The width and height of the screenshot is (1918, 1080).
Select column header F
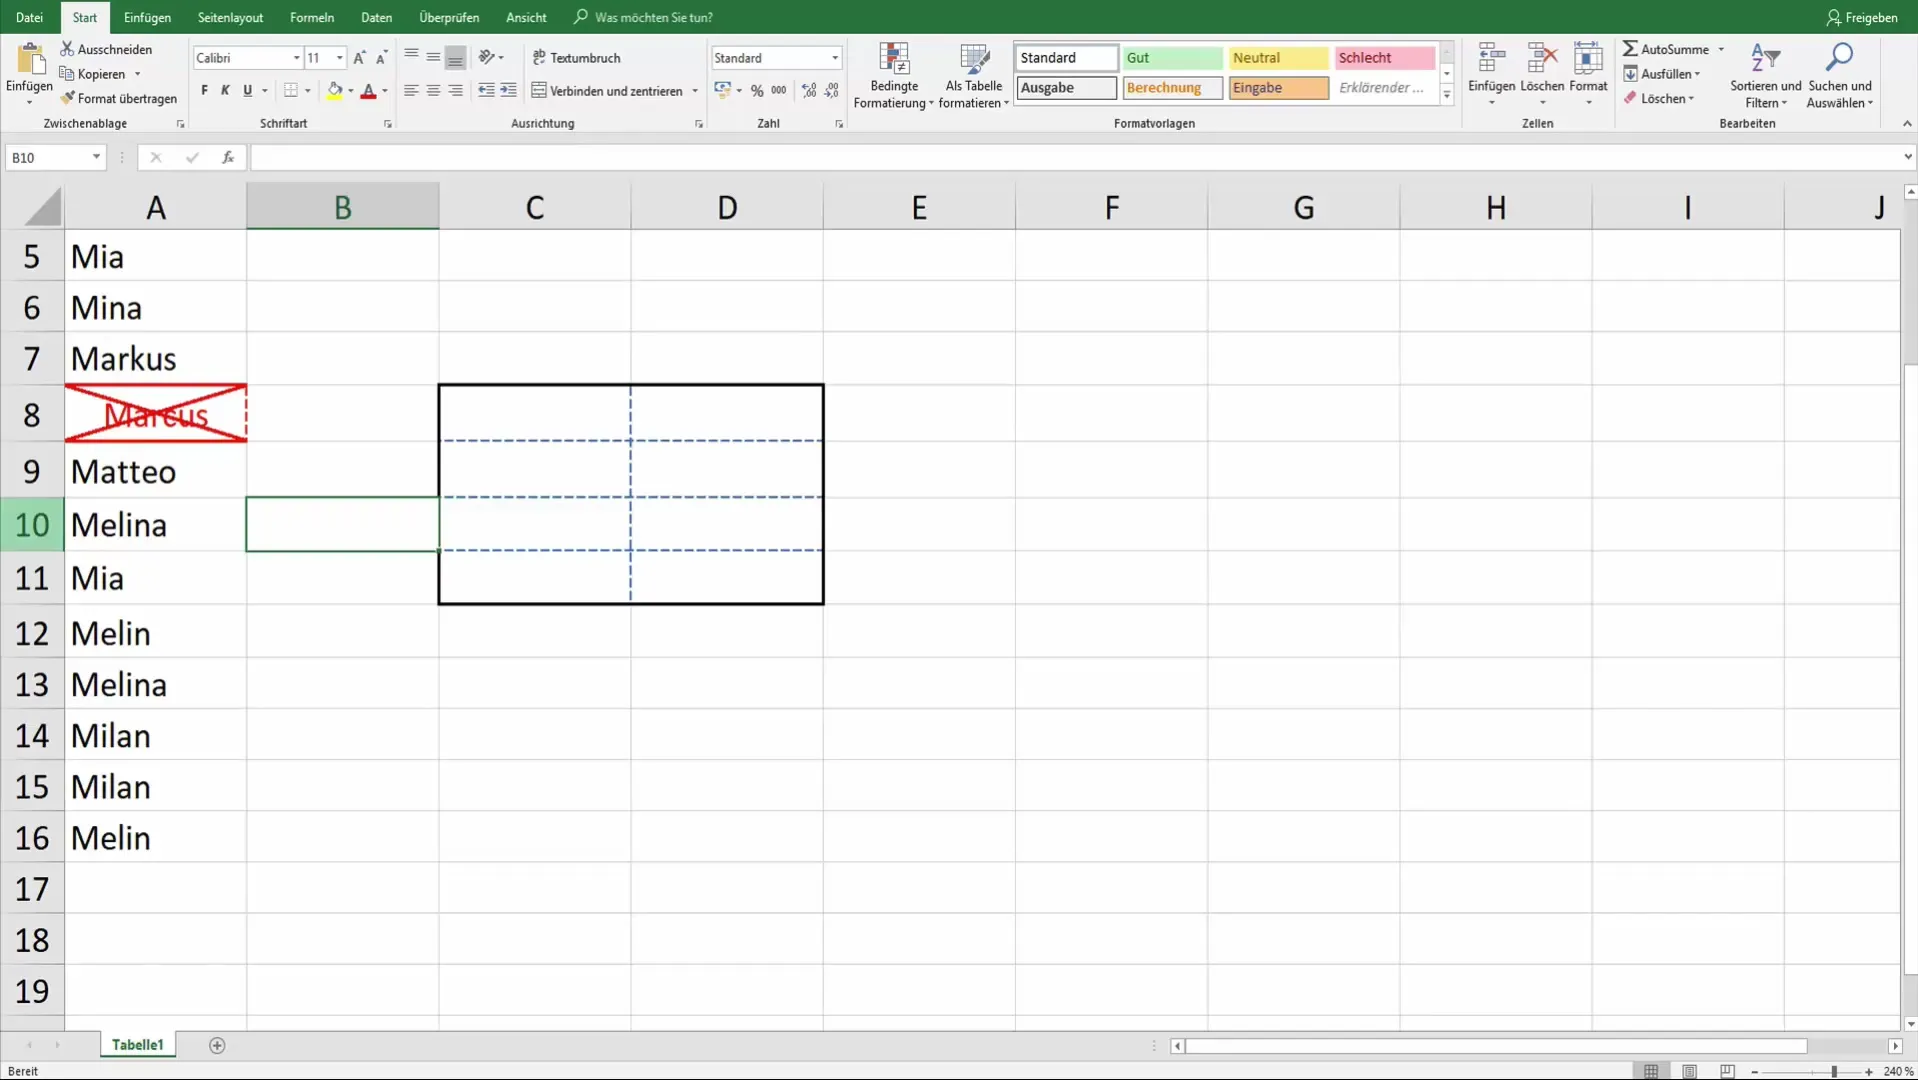coord(1111,207)
